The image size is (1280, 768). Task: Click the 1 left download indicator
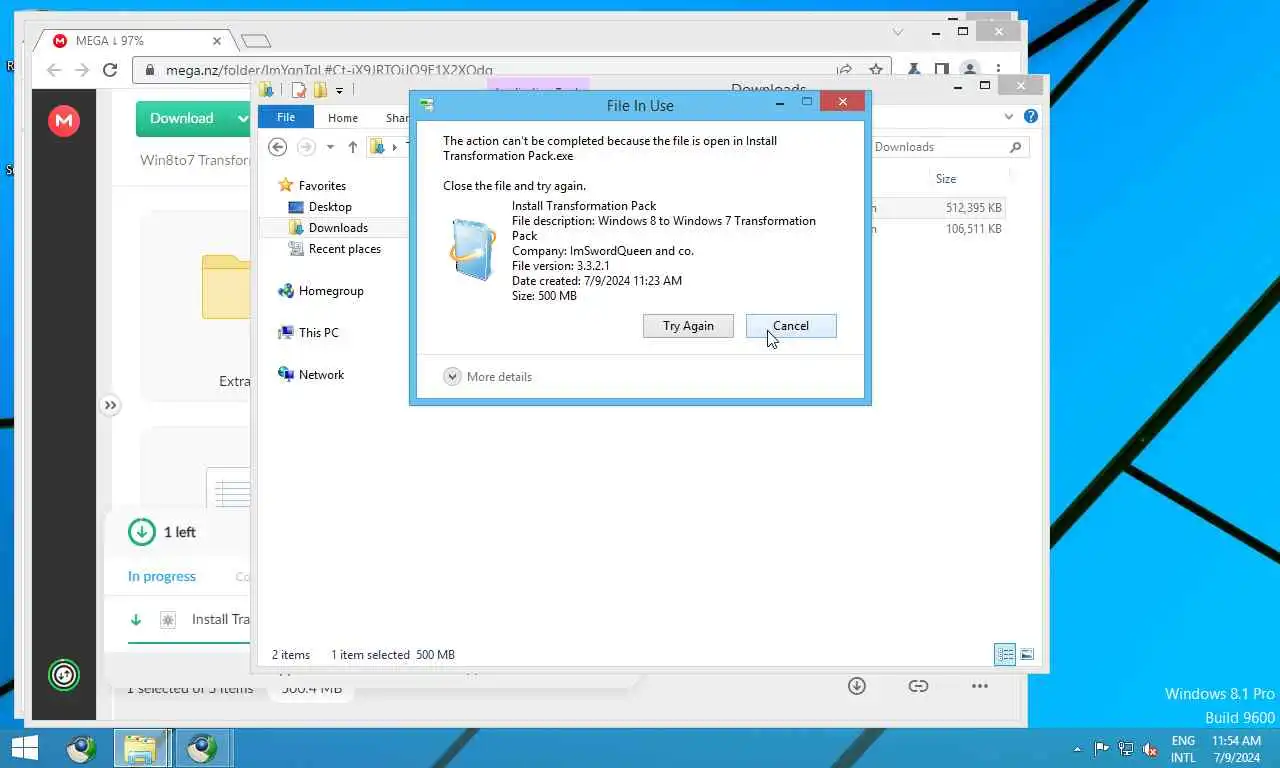tap(163, 532)
